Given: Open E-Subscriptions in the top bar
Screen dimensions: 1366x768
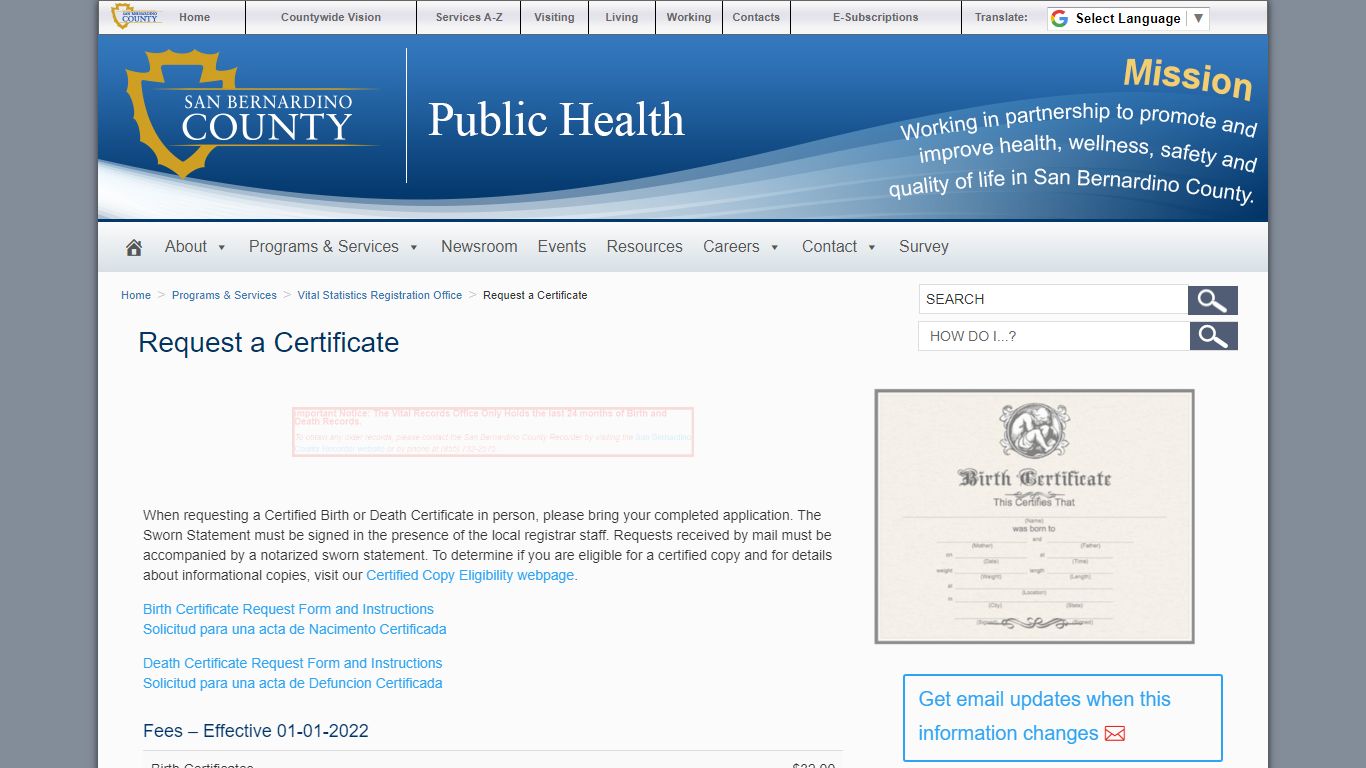Looking at the screenshot, I should pyautogui.click(x=876, y=17).
